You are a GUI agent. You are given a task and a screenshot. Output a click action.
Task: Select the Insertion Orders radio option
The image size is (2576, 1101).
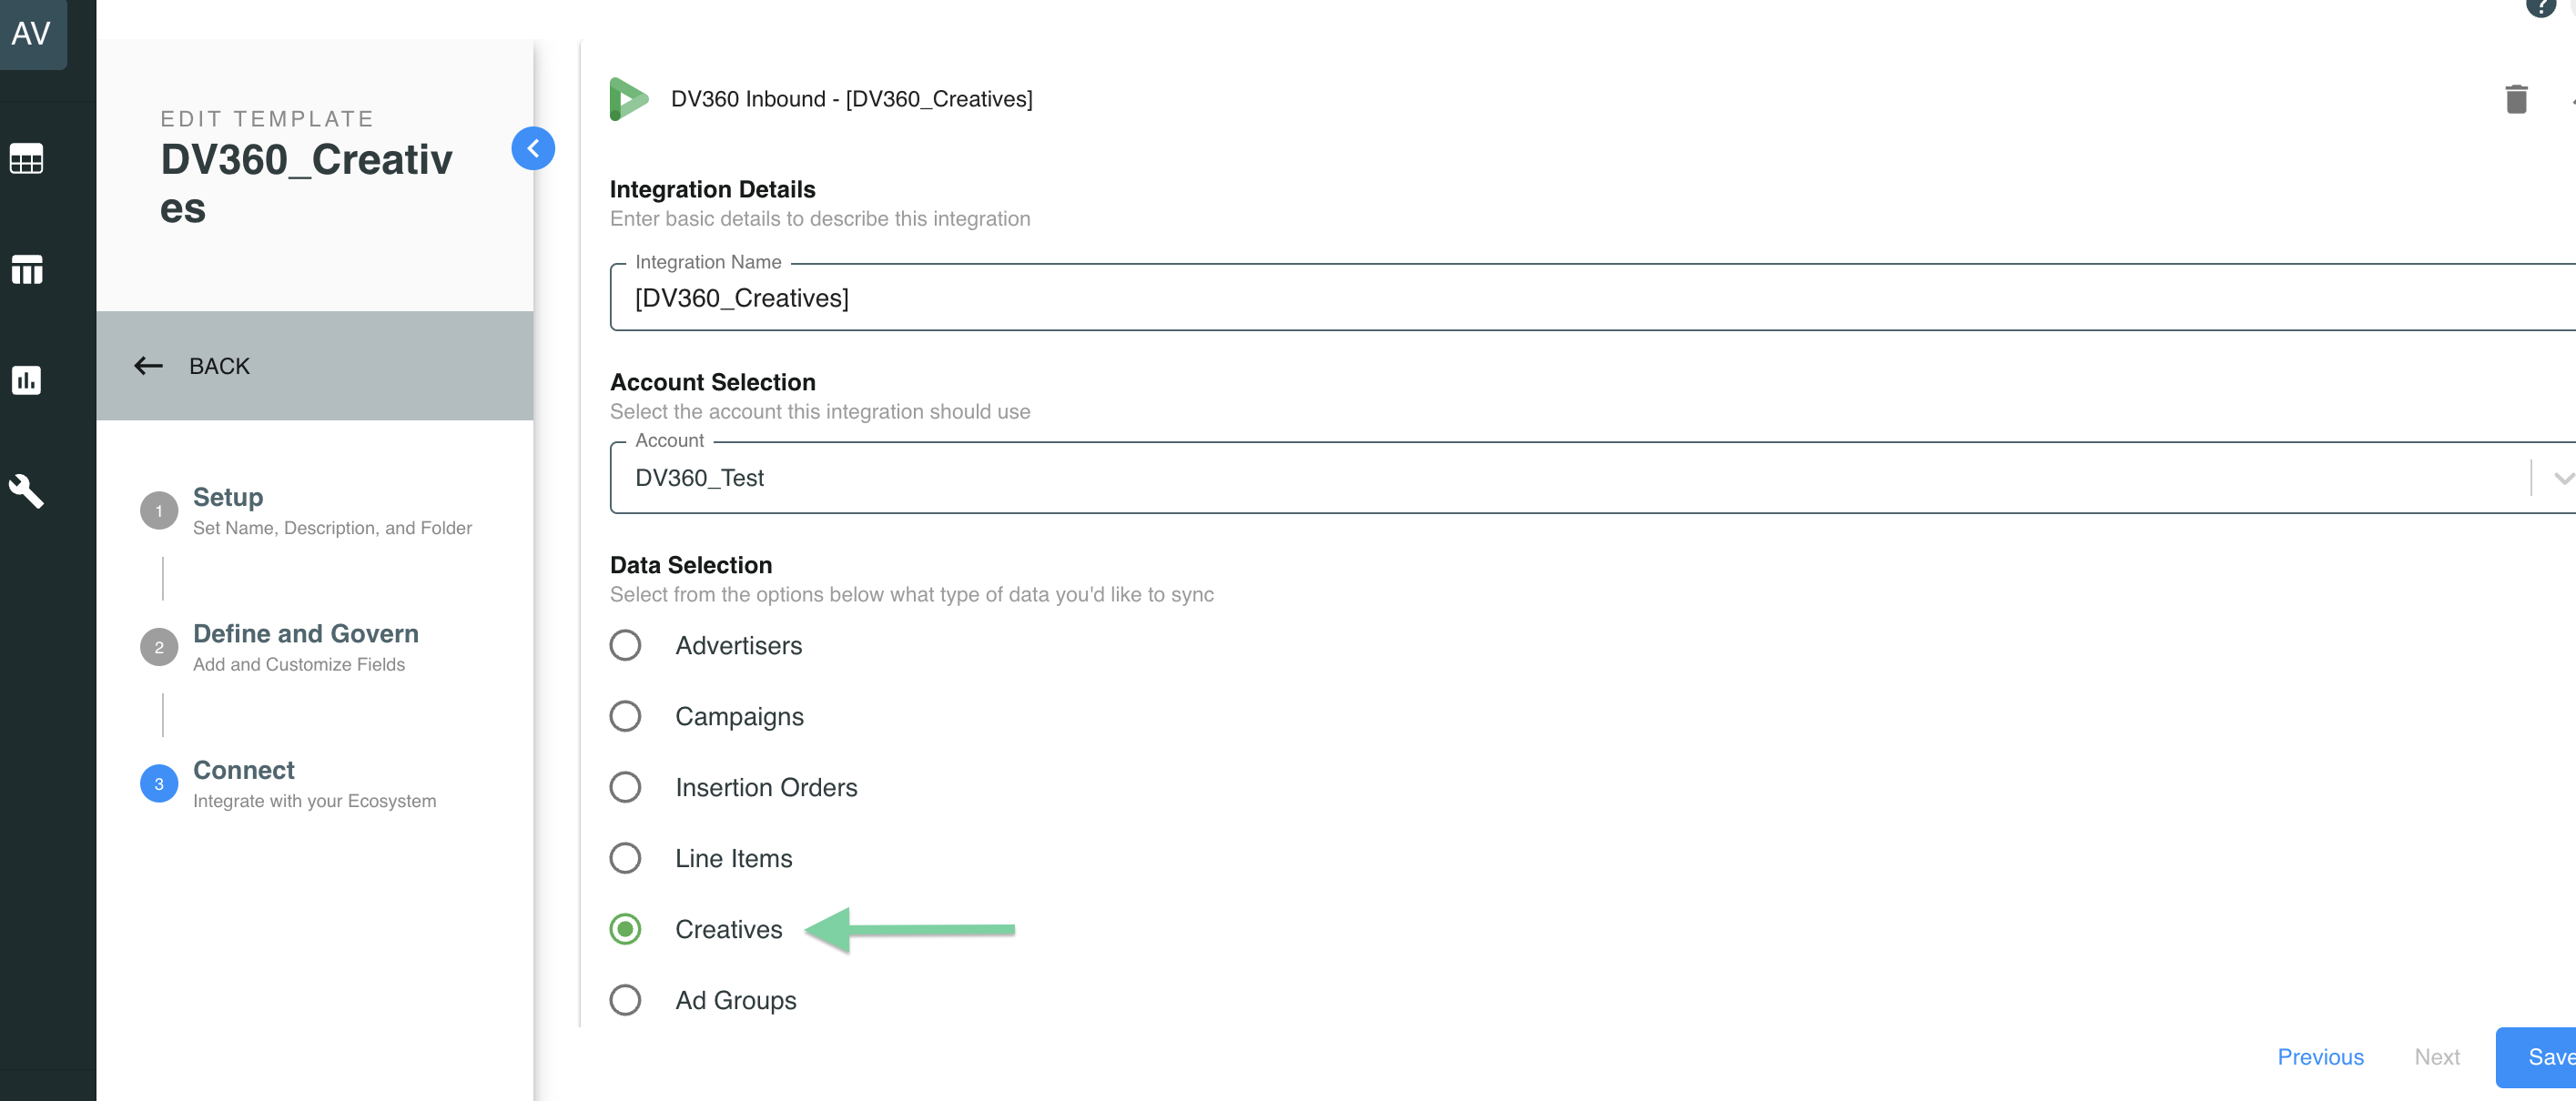coord(626,787)
